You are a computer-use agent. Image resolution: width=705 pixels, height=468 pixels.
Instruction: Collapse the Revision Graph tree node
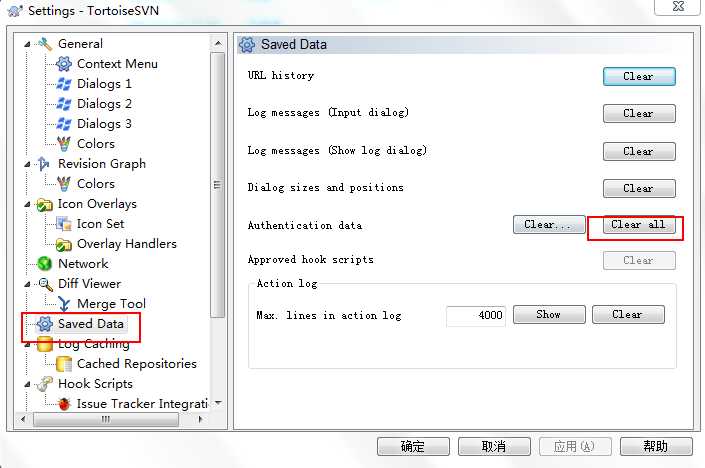click(x=27, y=164)
